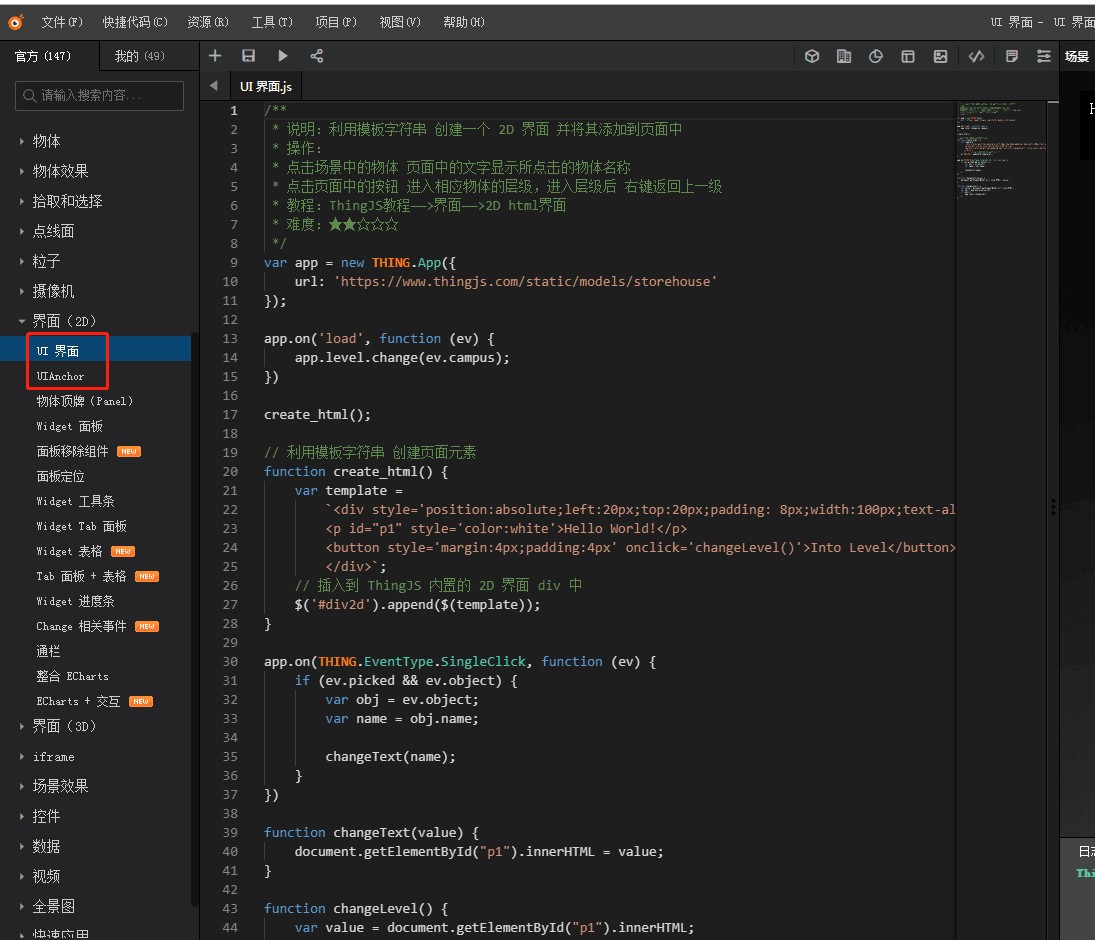
Task: Collapse the 界面（2D）category
Action: [64, 321]
